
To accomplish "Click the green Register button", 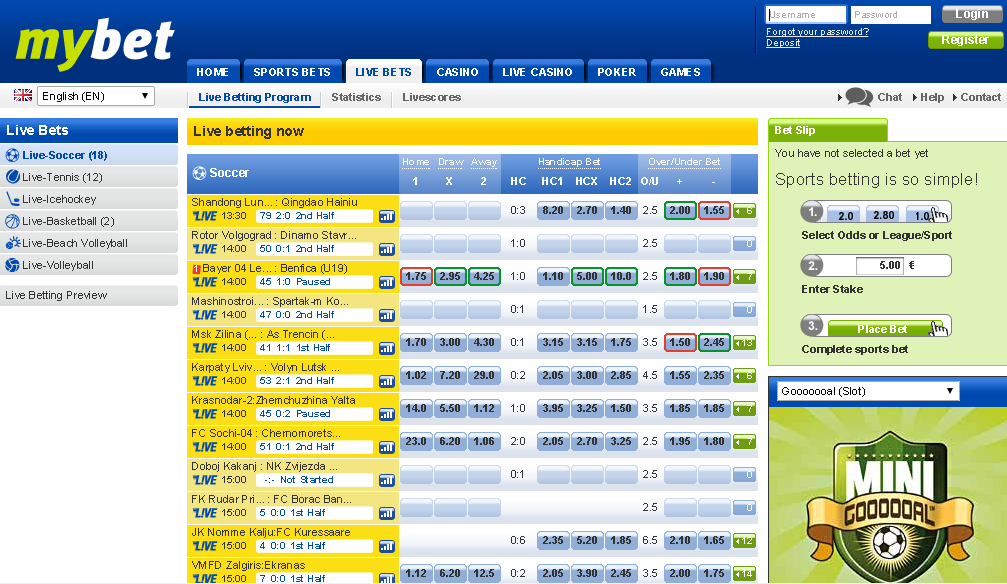I will pos(964,40).
